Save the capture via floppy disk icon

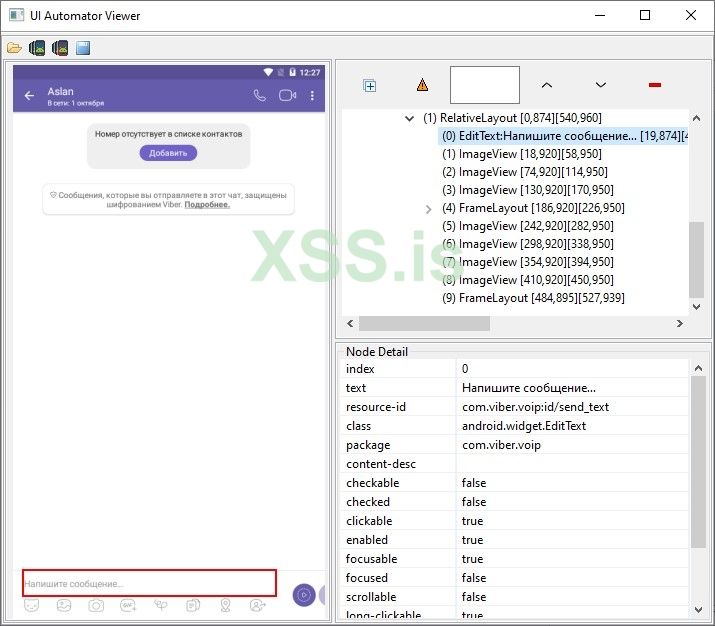coord(83,48)
